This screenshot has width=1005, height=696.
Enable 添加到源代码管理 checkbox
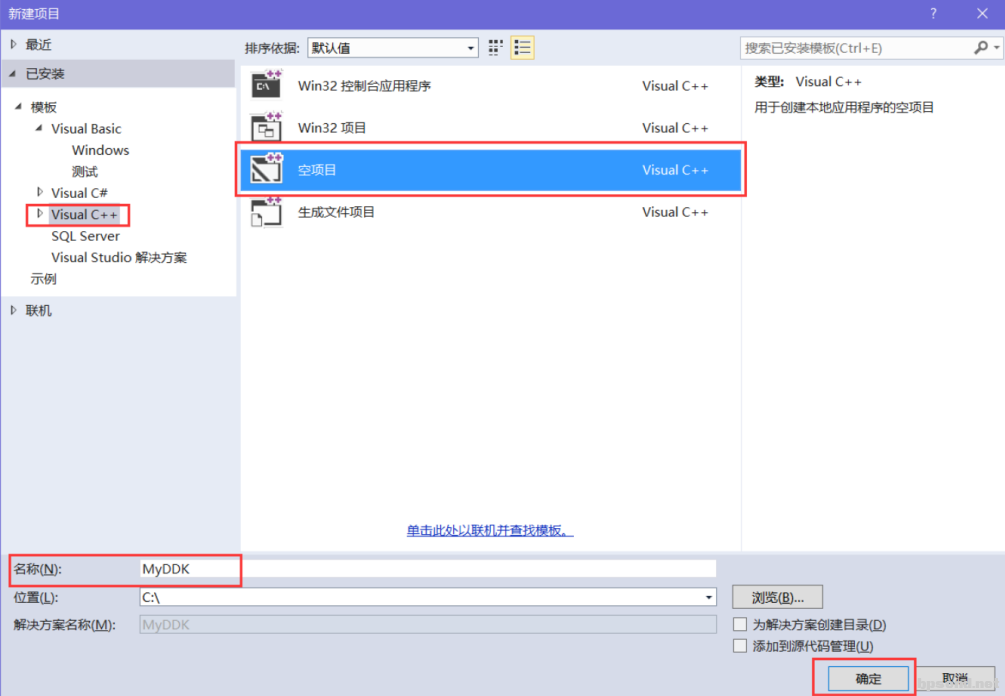click(740, 646)
